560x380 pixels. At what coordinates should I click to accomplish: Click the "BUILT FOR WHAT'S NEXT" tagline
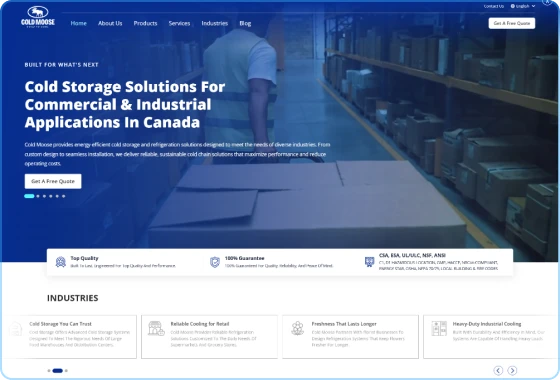coord(61,65)
